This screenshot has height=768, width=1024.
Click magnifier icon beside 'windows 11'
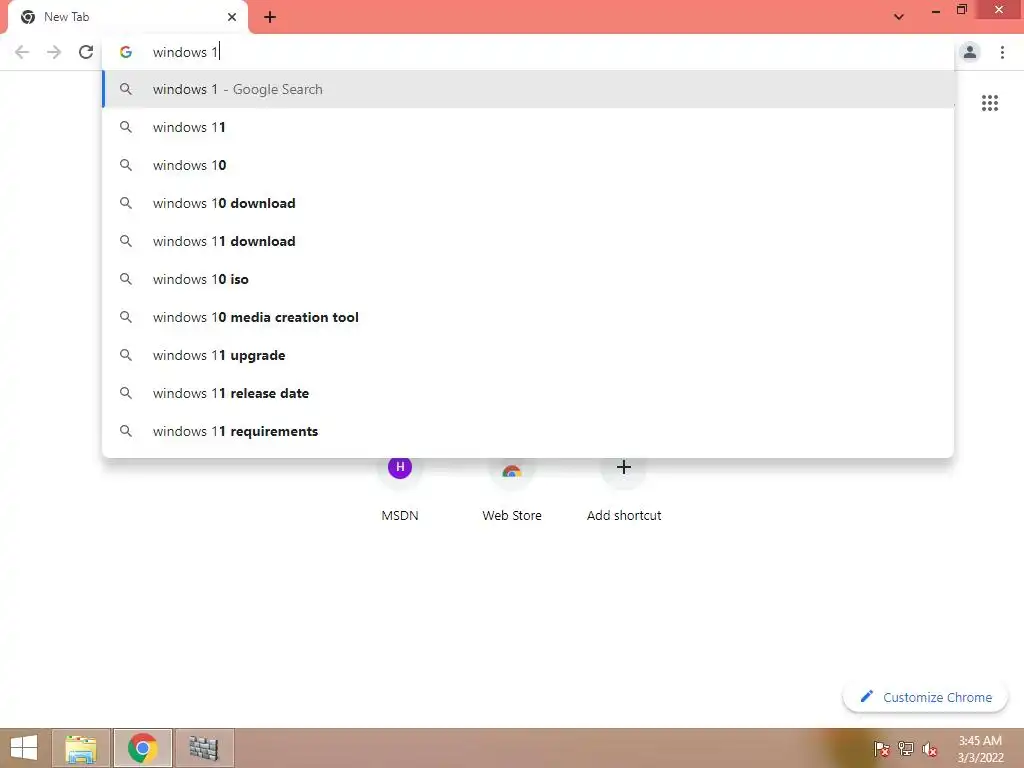pos(126,127)
